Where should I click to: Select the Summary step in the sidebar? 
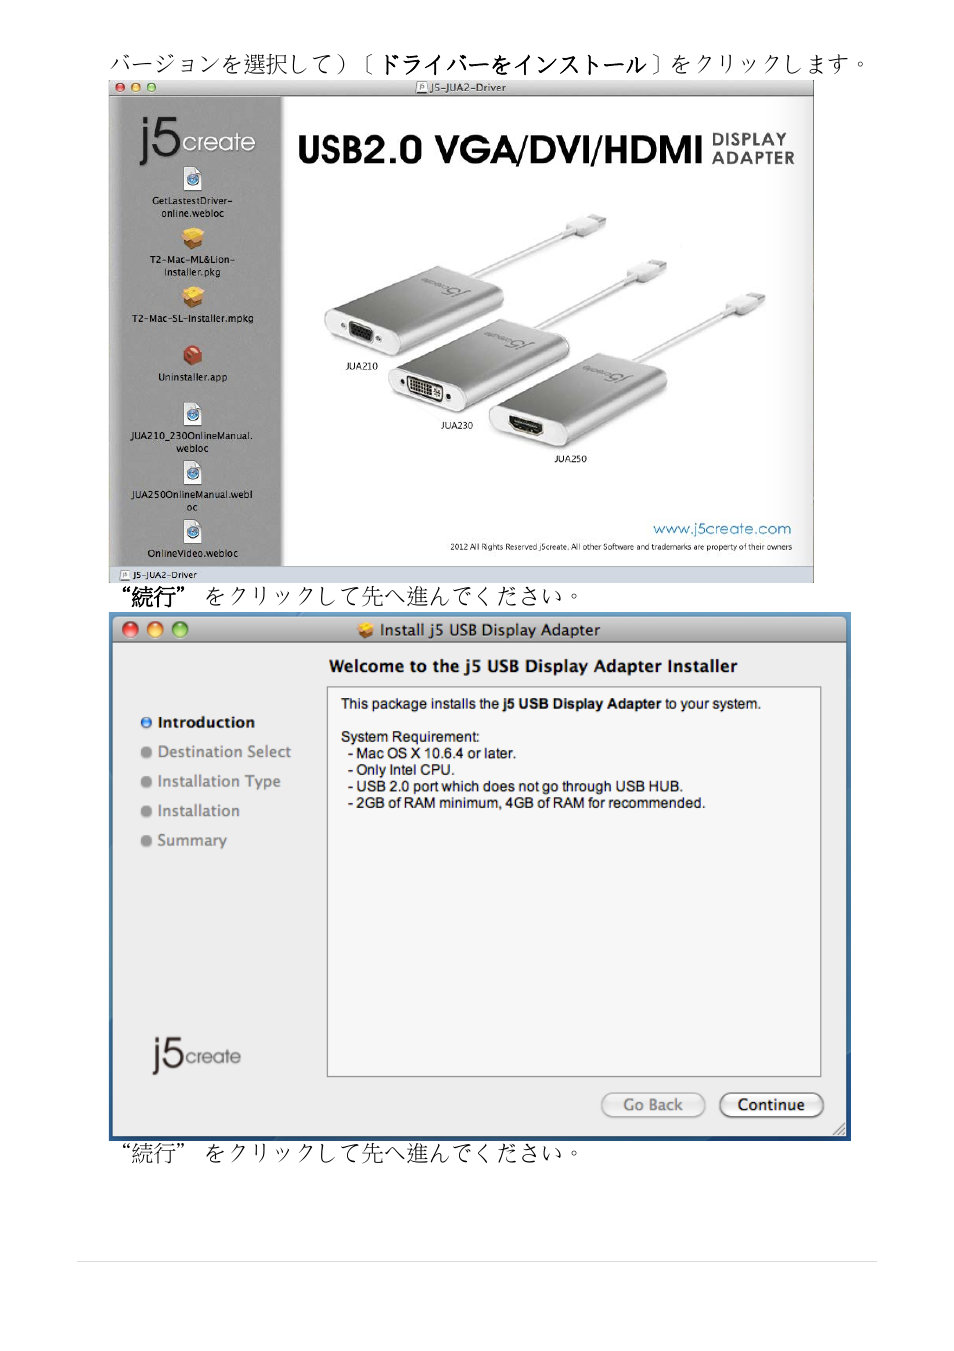(x=191, y=841)
